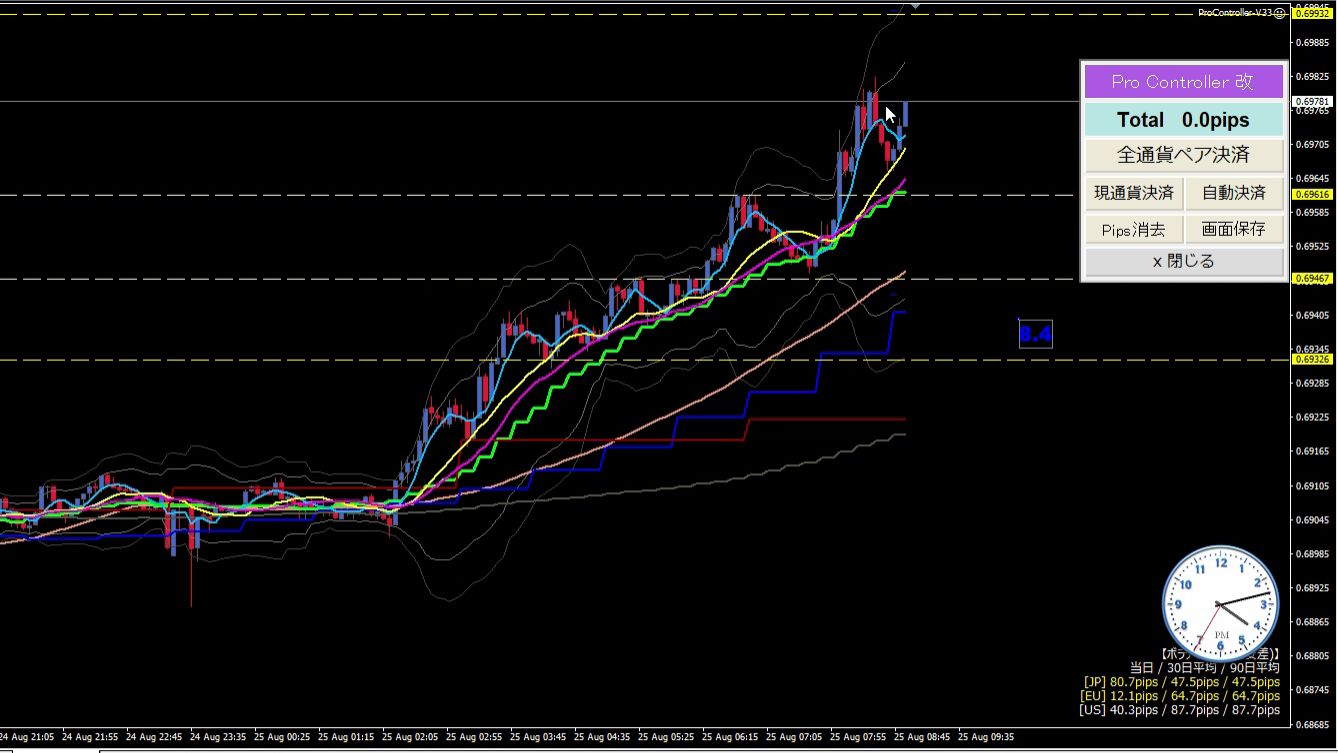Click the 当日 / 30日平均 / 90日平均 header text
Screen dimensions: 1338x753
point(1205,668)
